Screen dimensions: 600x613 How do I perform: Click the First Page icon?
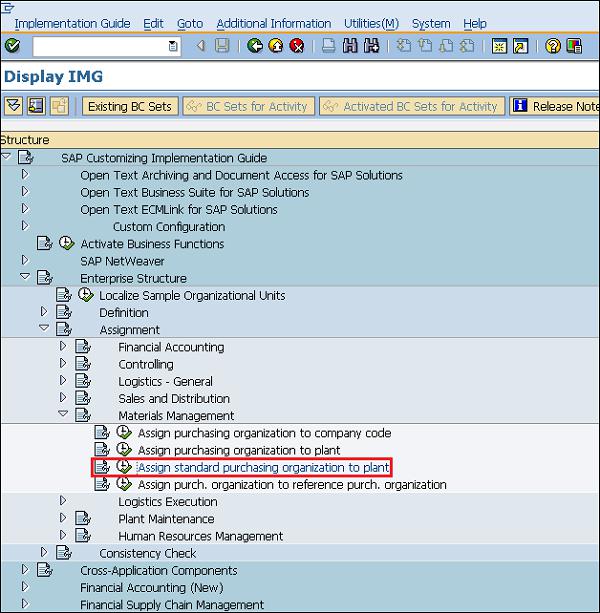coord(403,46)
